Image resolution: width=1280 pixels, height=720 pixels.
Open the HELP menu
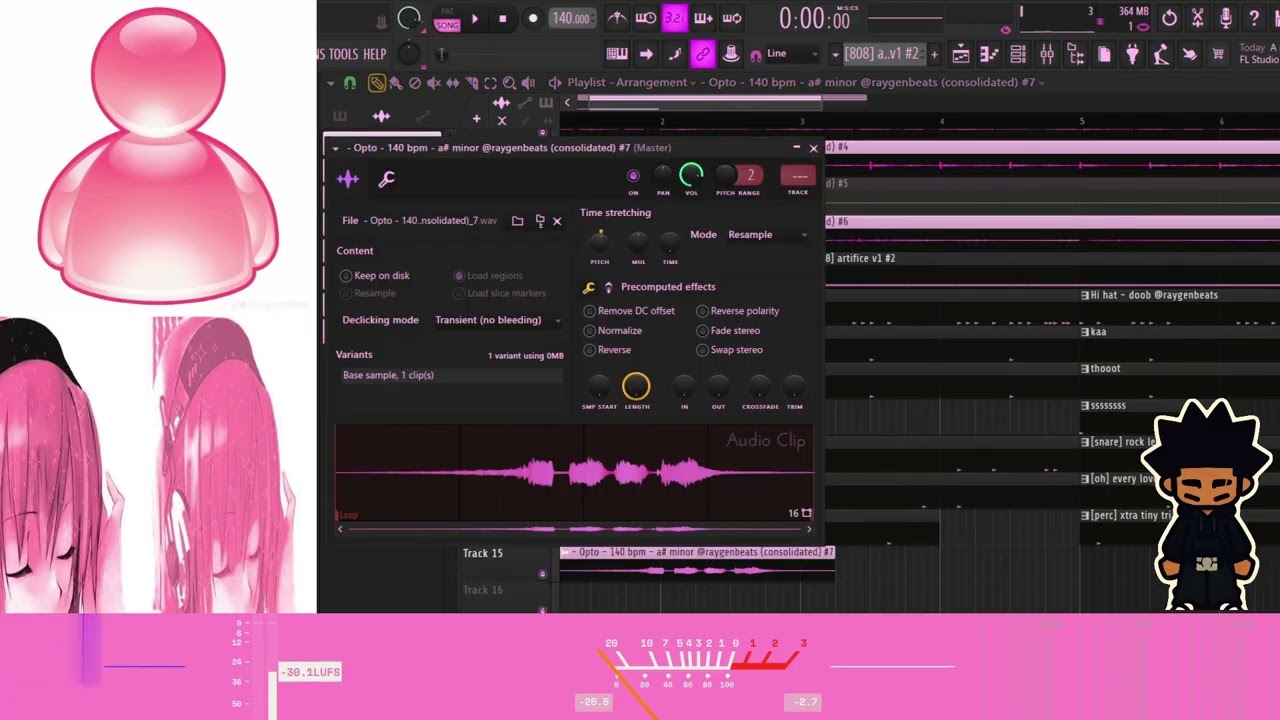(375, 54)
